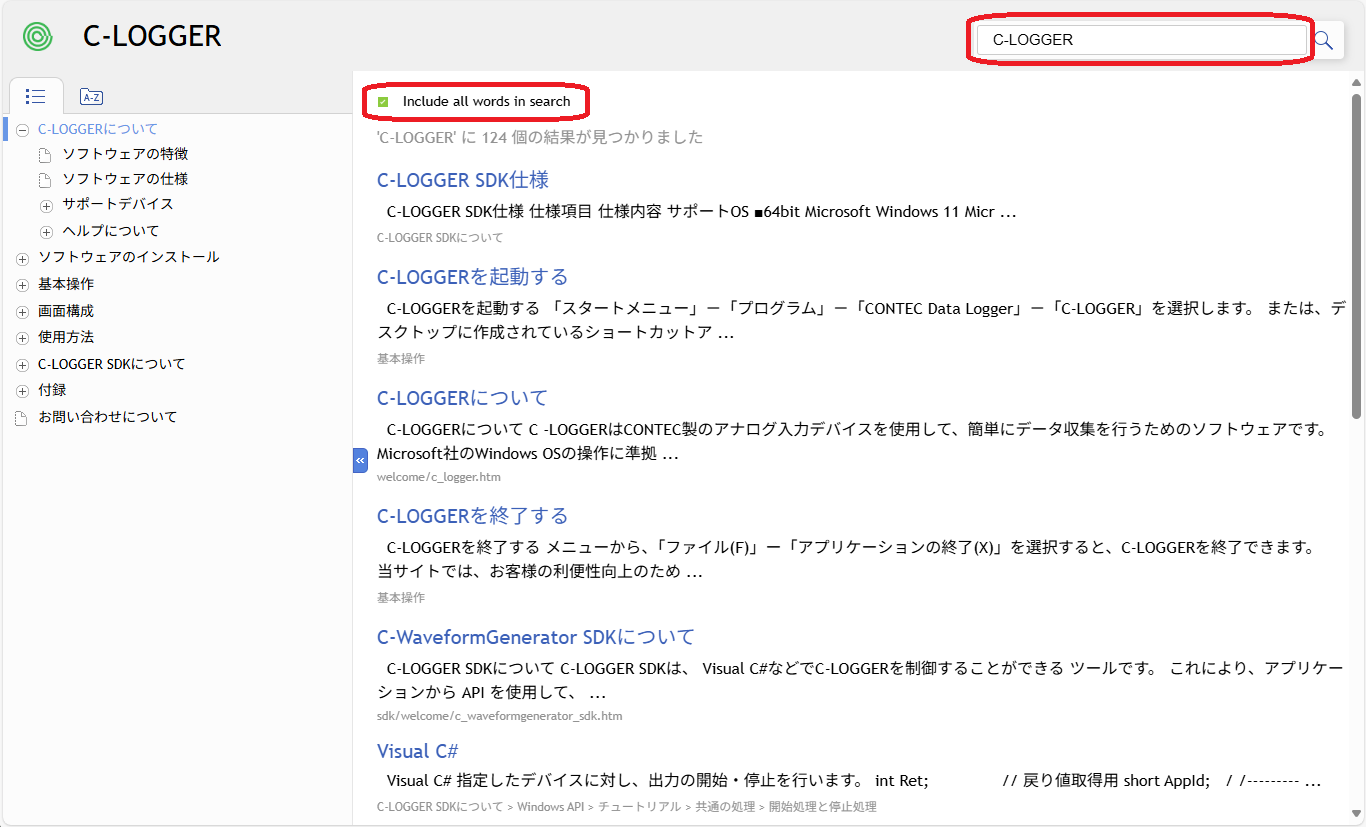Open the ソフトウェアの特徴 page icon
The image size is (1366, 827).
pos(45,155)
